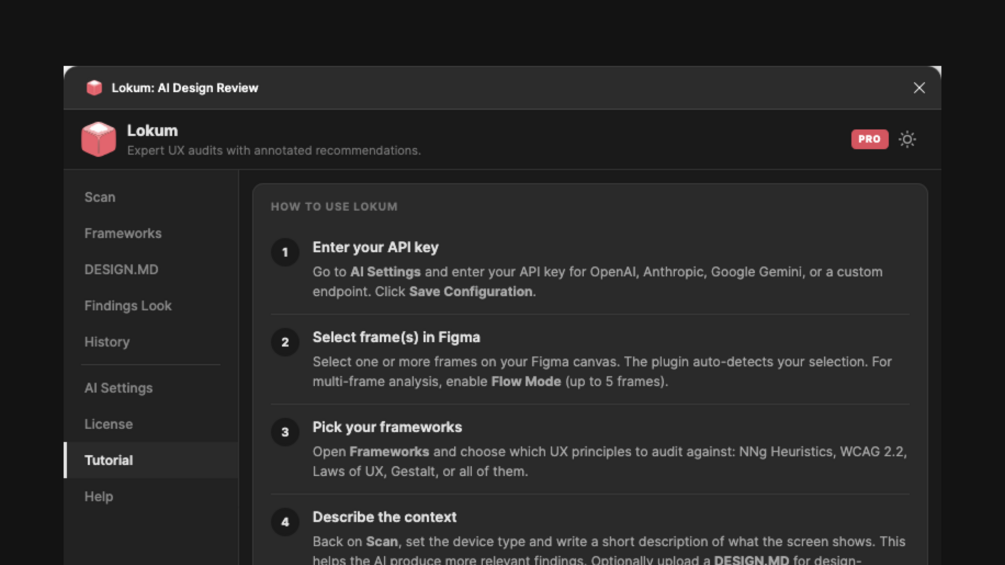1005x565 pixels.
Task: Click the Lokum cube logo in header
Action: (x=98, y=139)
